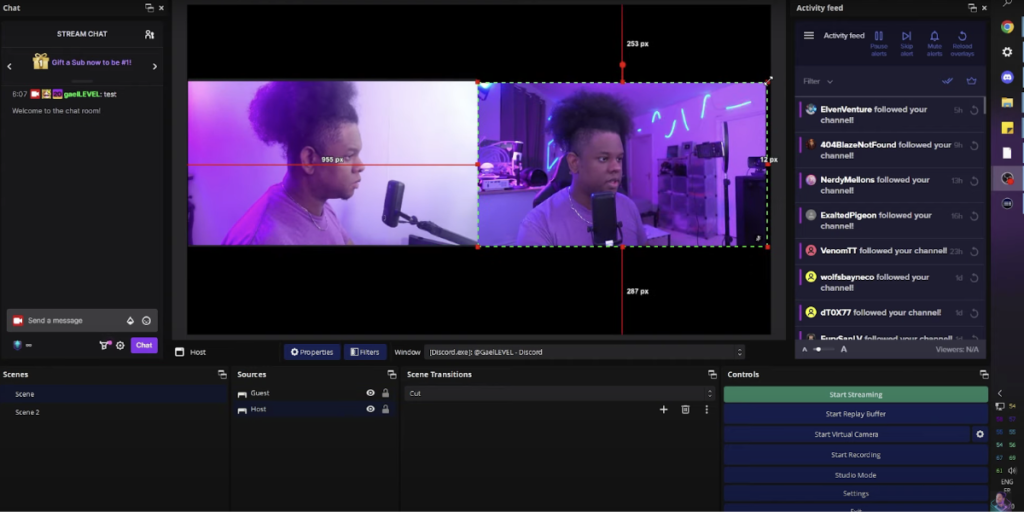Pause alerts in Activity feed

(x=878, y=43)
